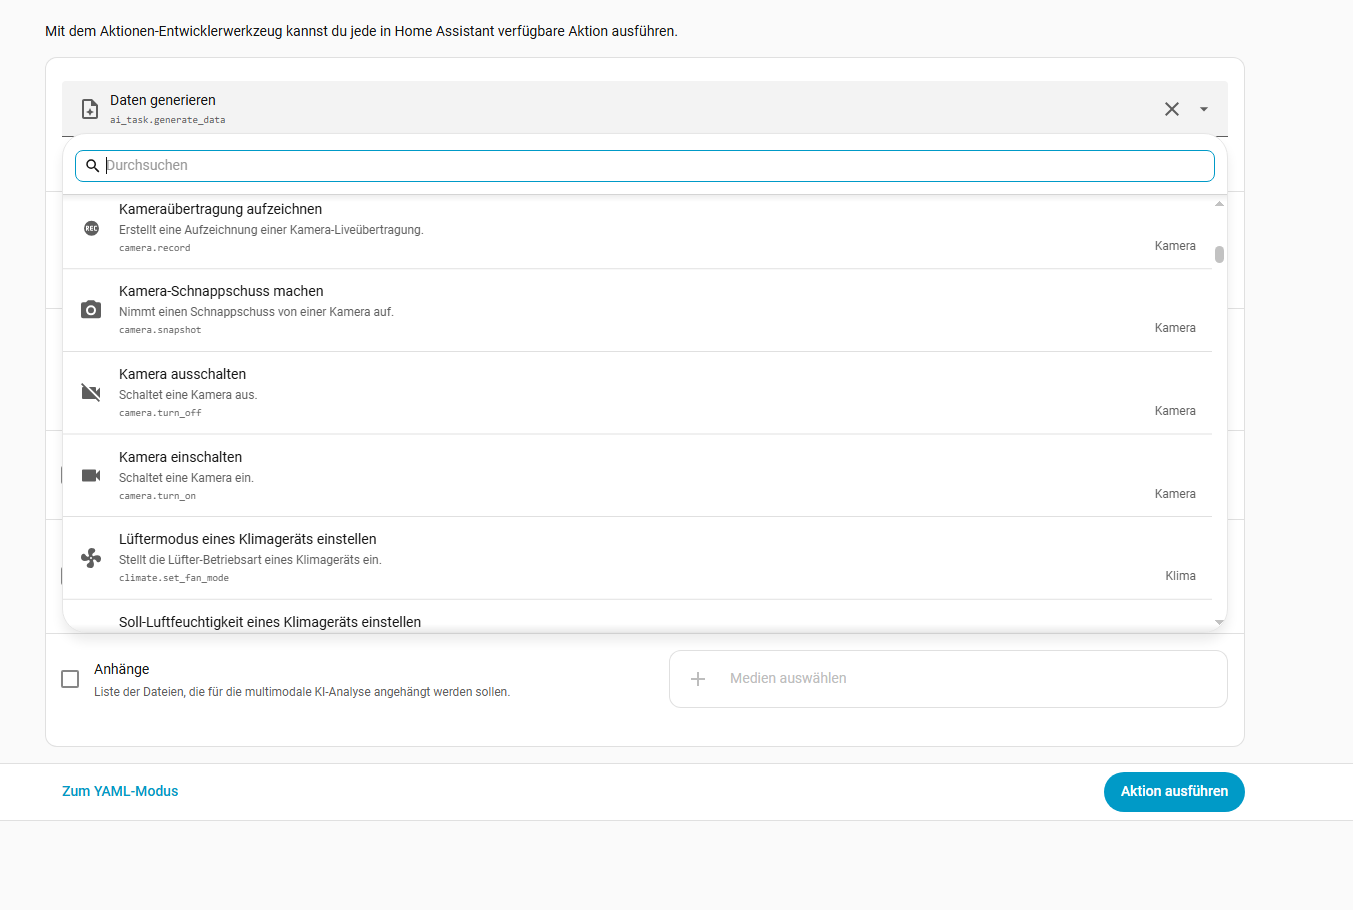Click the camera record REC icon
The image size is (1353, 910).
(x=91, y=228)
